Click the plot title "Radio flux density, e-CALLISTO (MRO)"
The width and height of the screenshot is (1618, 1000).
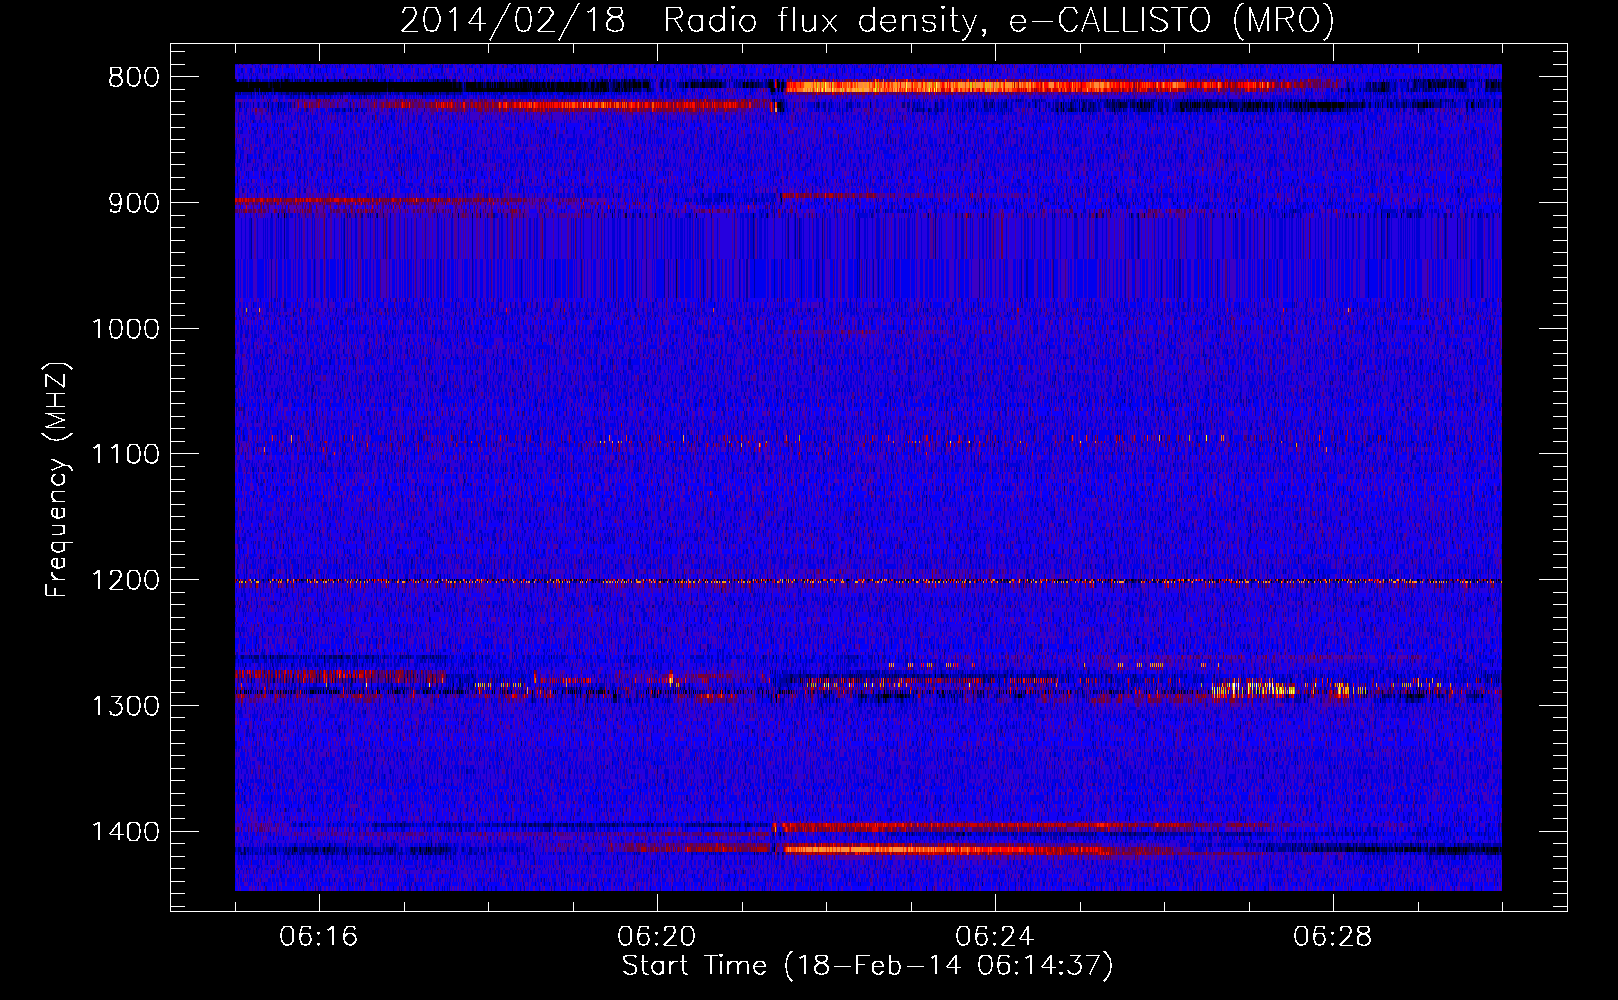(999, 20)
